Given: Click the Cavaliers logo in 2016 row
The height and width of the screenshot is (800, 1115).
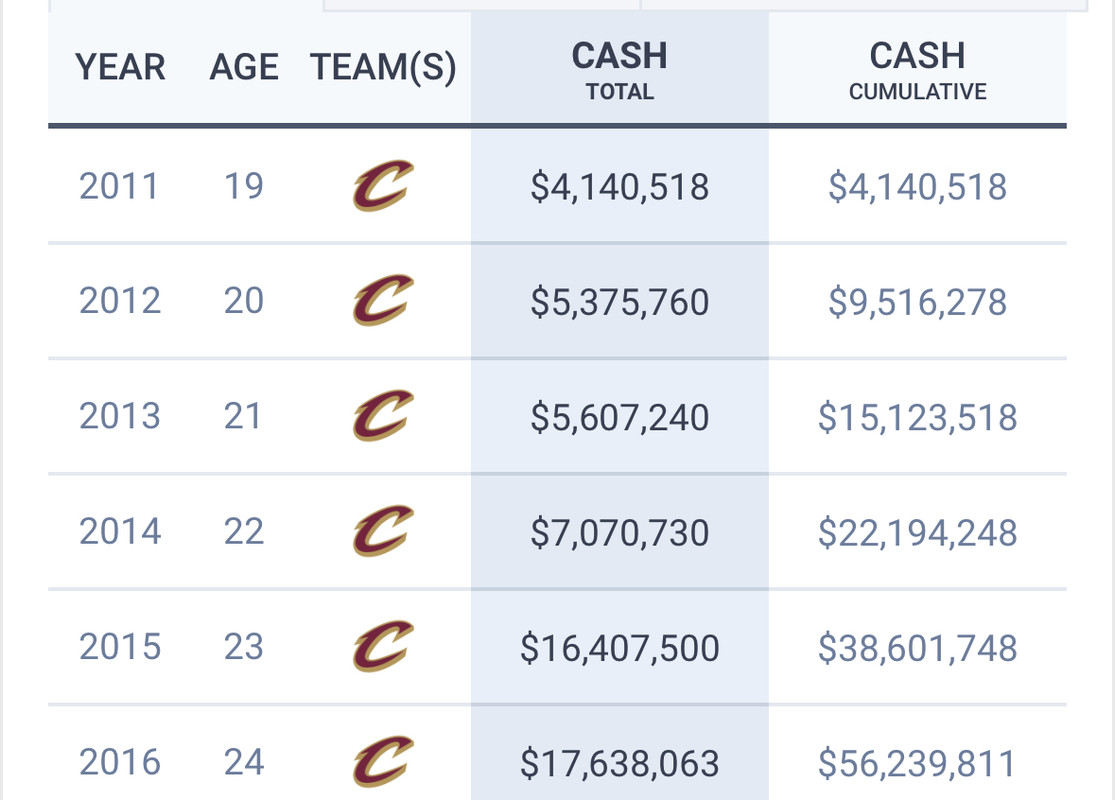Looking at the screenshot, I should tap(383, 762).
